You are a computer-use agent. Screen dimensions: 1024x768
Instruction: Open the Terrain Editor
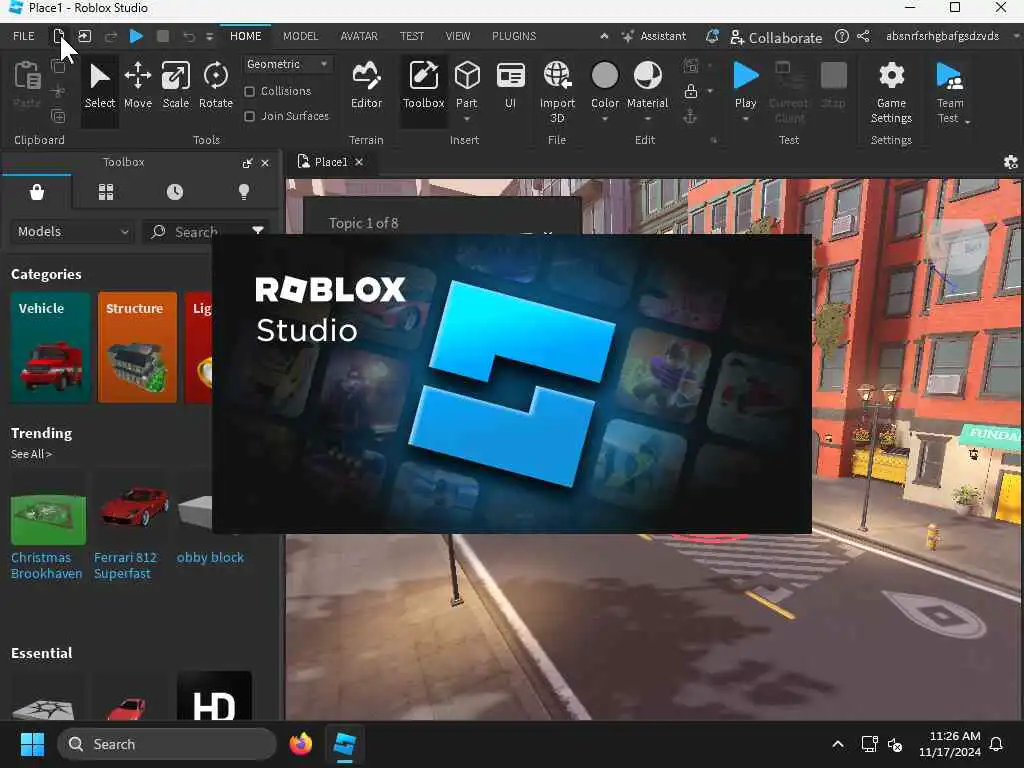[366, 87]
